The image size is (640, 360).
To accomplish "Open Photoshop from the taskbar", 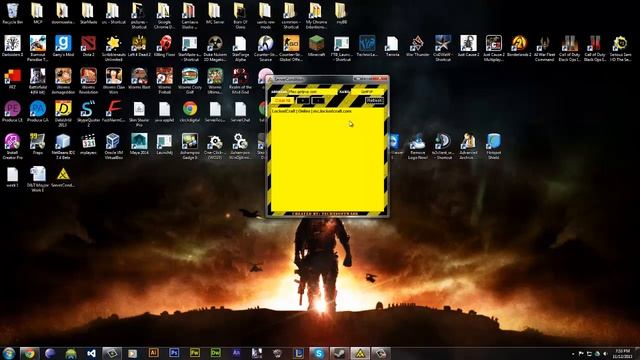I will click(x=174, y=353).
